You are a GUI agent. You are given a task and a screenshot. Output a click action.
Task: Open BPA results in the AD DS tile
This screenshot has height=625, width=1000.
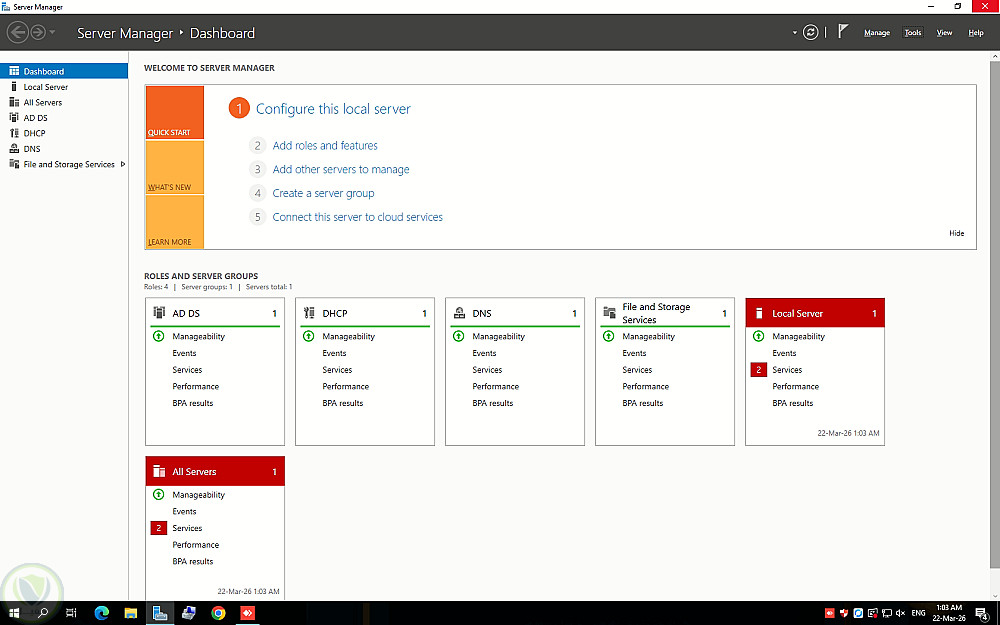(x=193, y=403)
